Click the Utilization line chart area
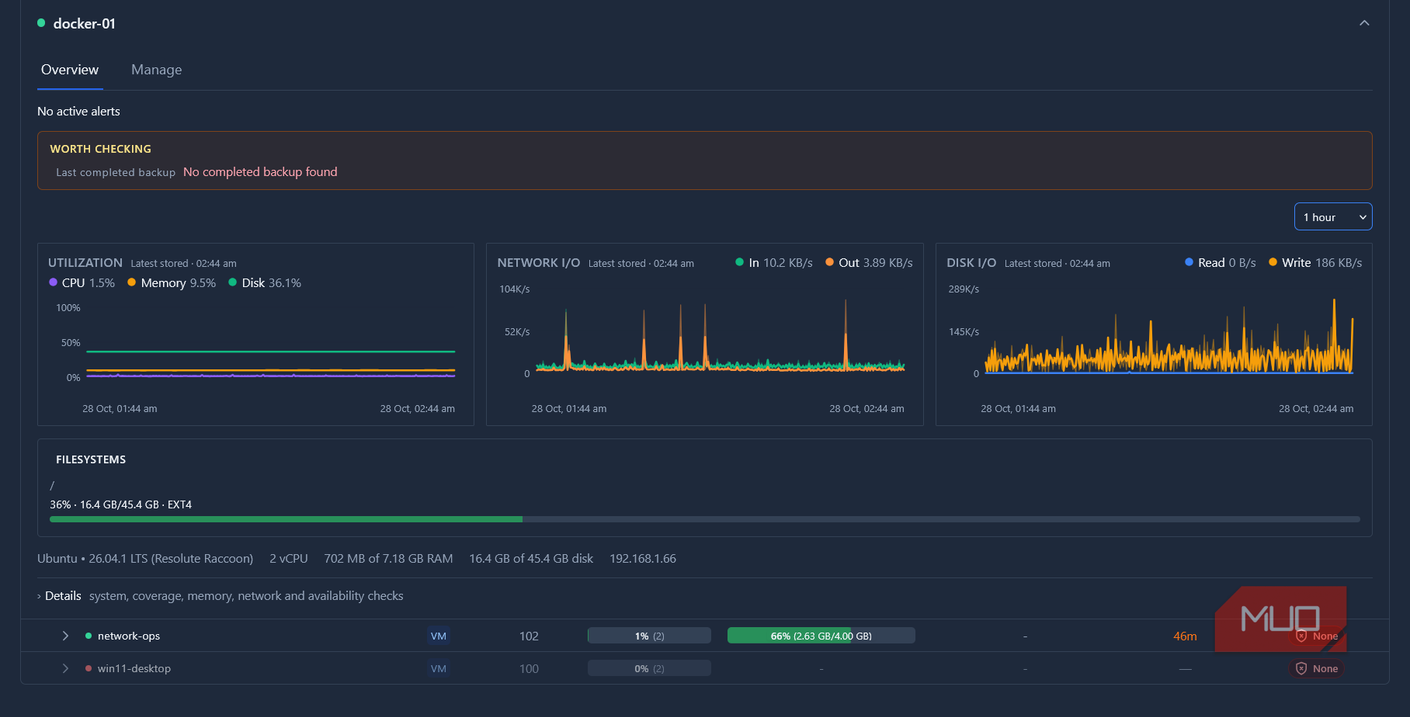The image size is (1410, 717). pyautogui.click(x=270, y=343)
